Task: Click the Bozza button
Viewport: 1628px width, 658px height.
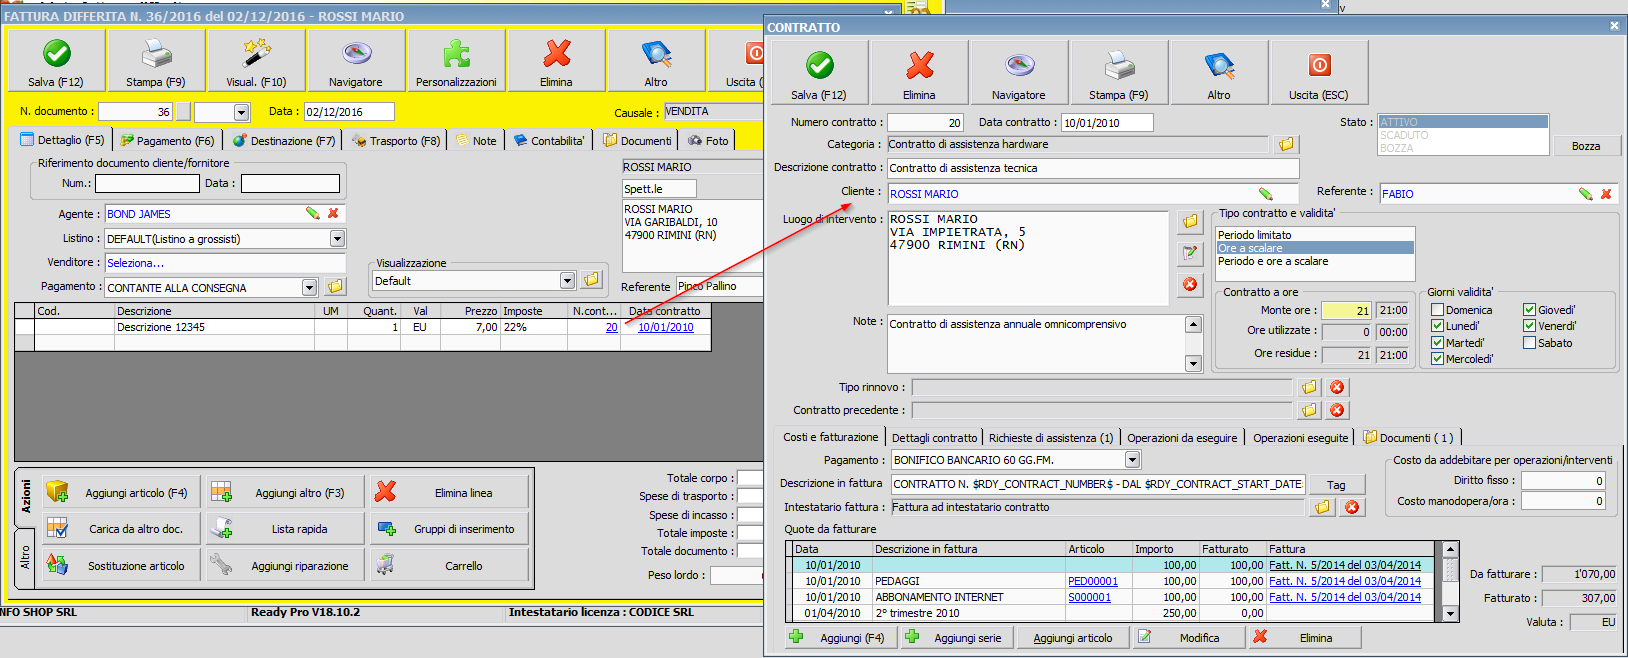Action: point(1585,146)
